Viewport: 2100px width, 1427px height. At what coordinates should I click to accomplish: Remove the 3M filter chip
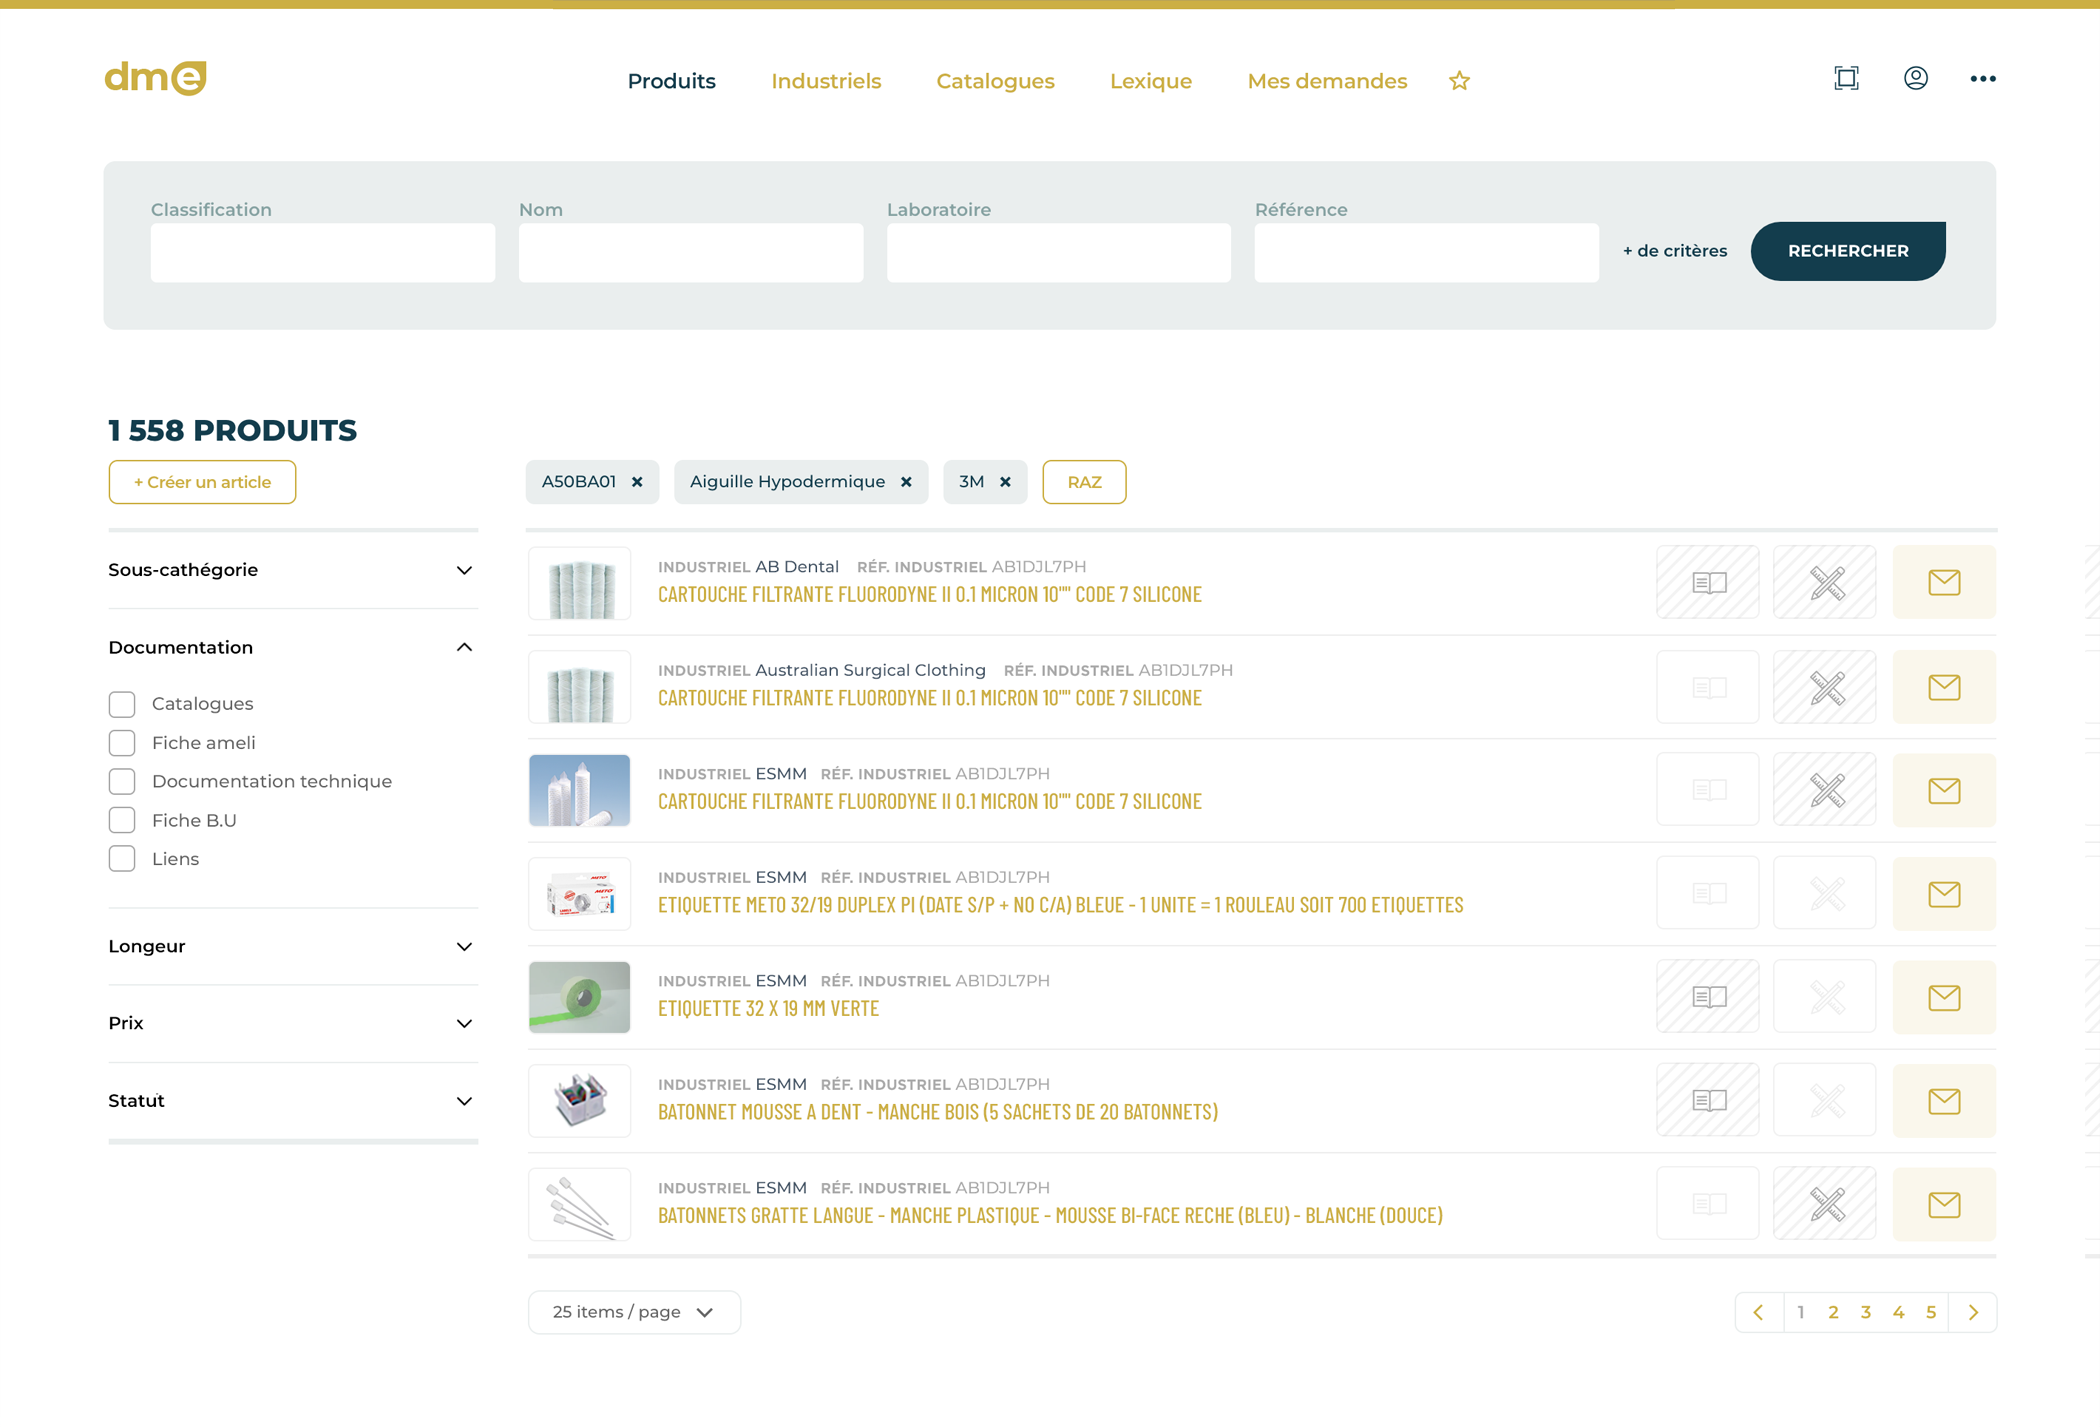[1005, 482]
